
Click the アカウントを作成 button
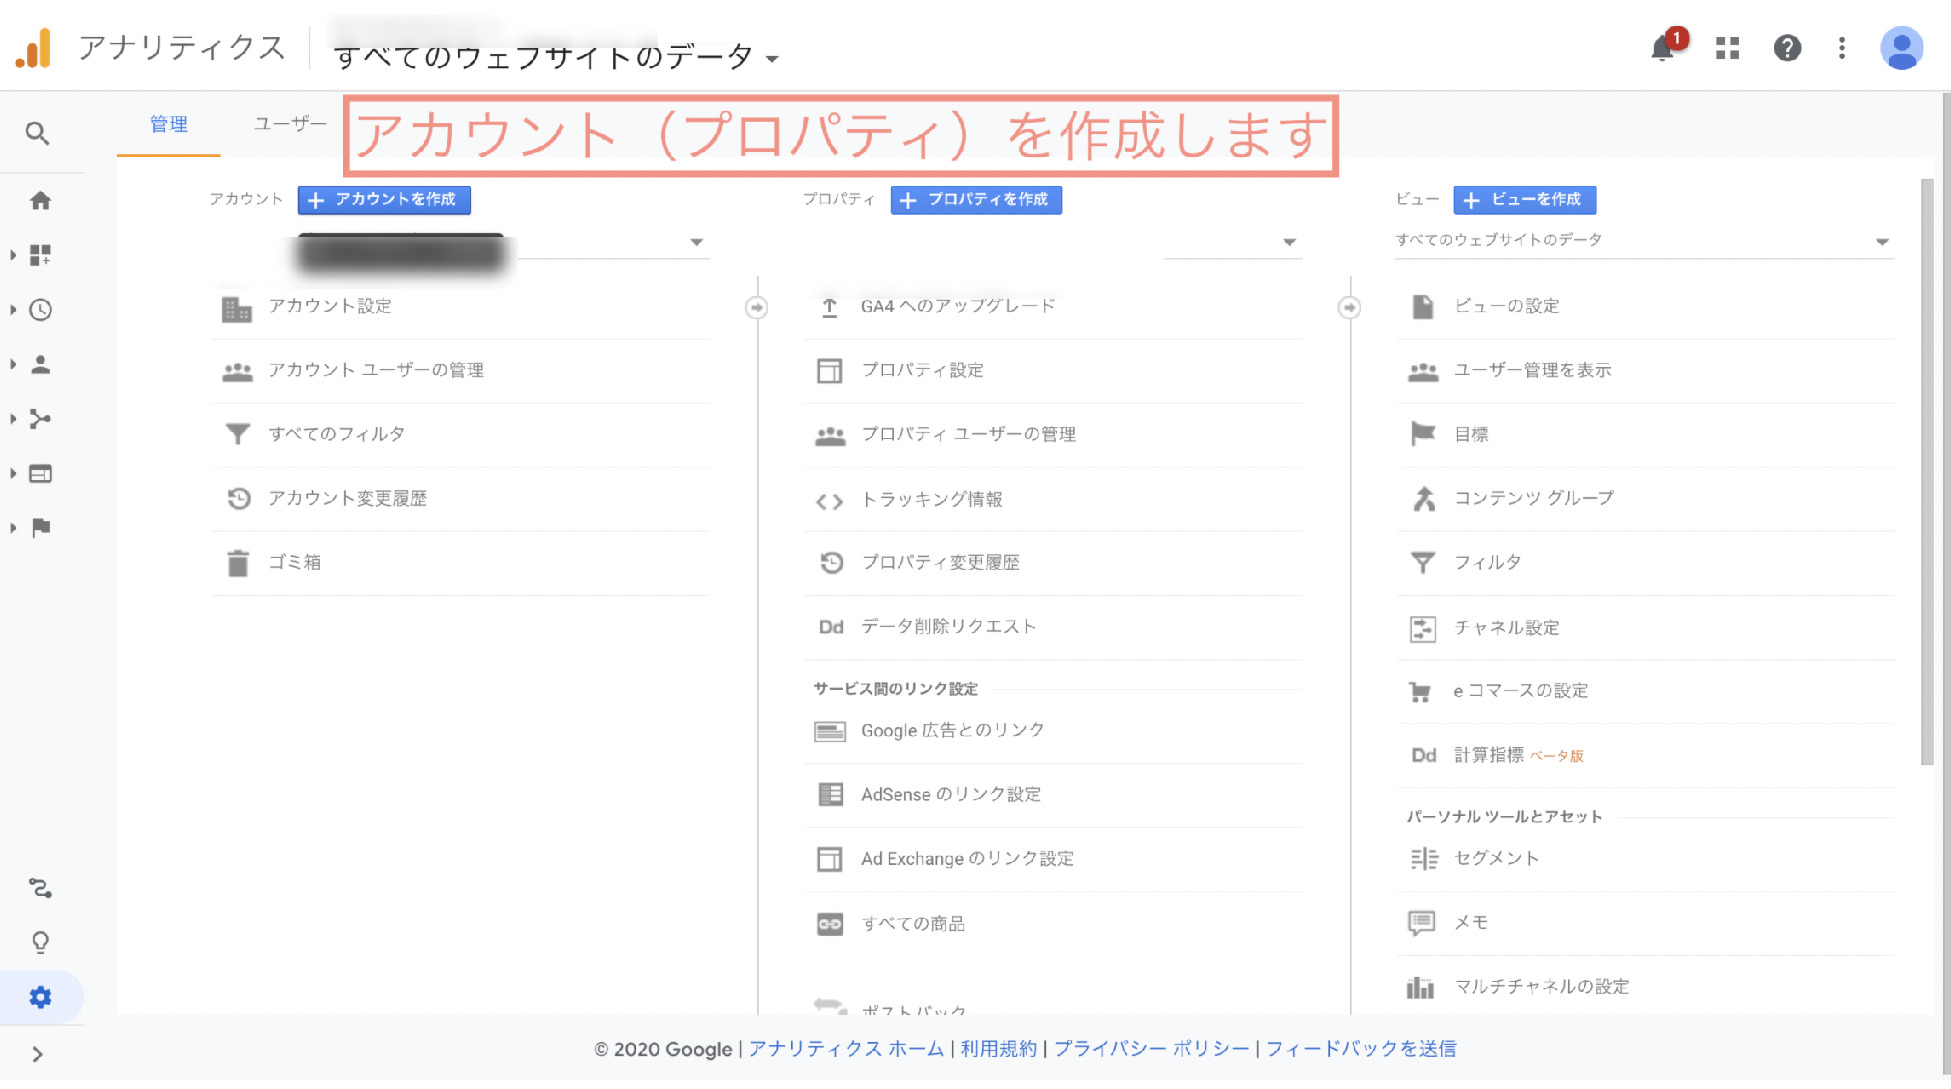click(383, 200)
